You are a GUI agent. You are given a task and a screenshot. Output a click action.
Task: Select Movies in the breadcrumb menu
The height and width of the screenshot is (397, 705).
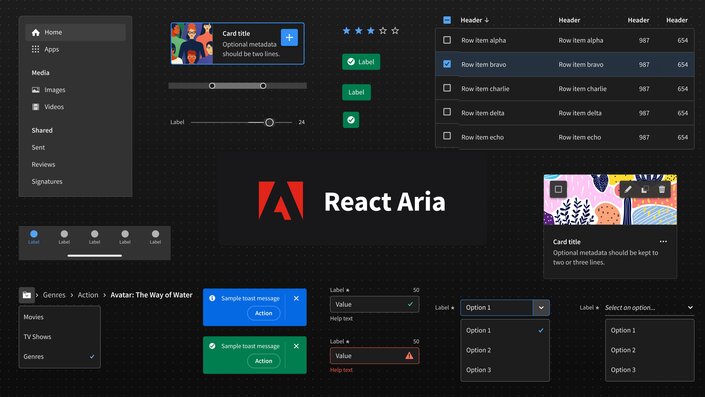[x=59, y=317]
